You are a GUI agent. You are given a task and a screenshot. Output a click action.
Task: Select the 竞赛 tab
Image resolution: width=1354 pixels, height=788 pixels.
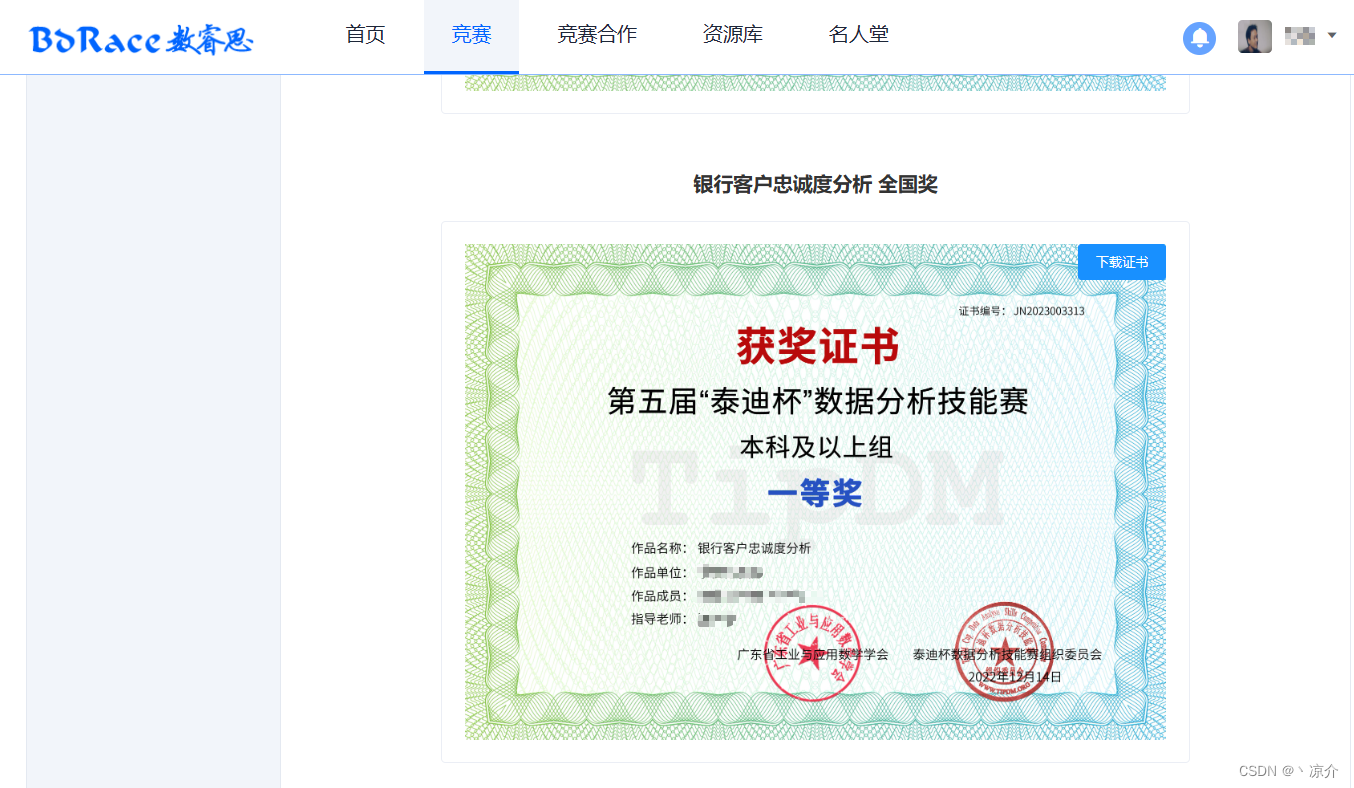pyautogui.click(x=471, y=35)
